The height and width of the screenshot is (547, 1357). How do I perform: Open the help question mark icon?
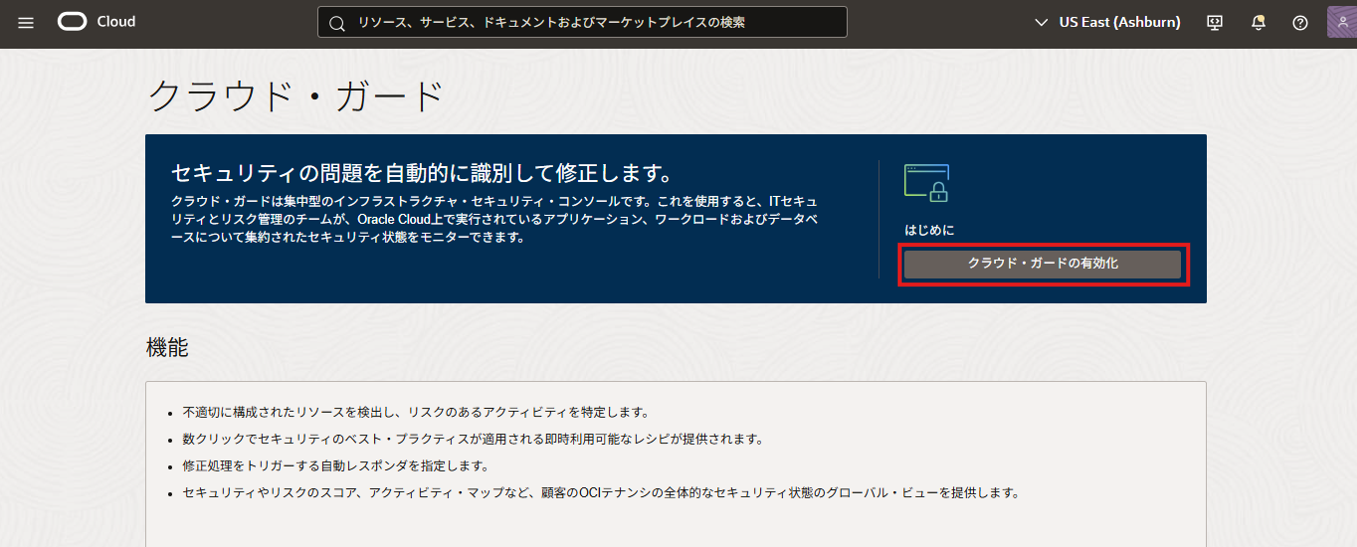[1300, 22]
